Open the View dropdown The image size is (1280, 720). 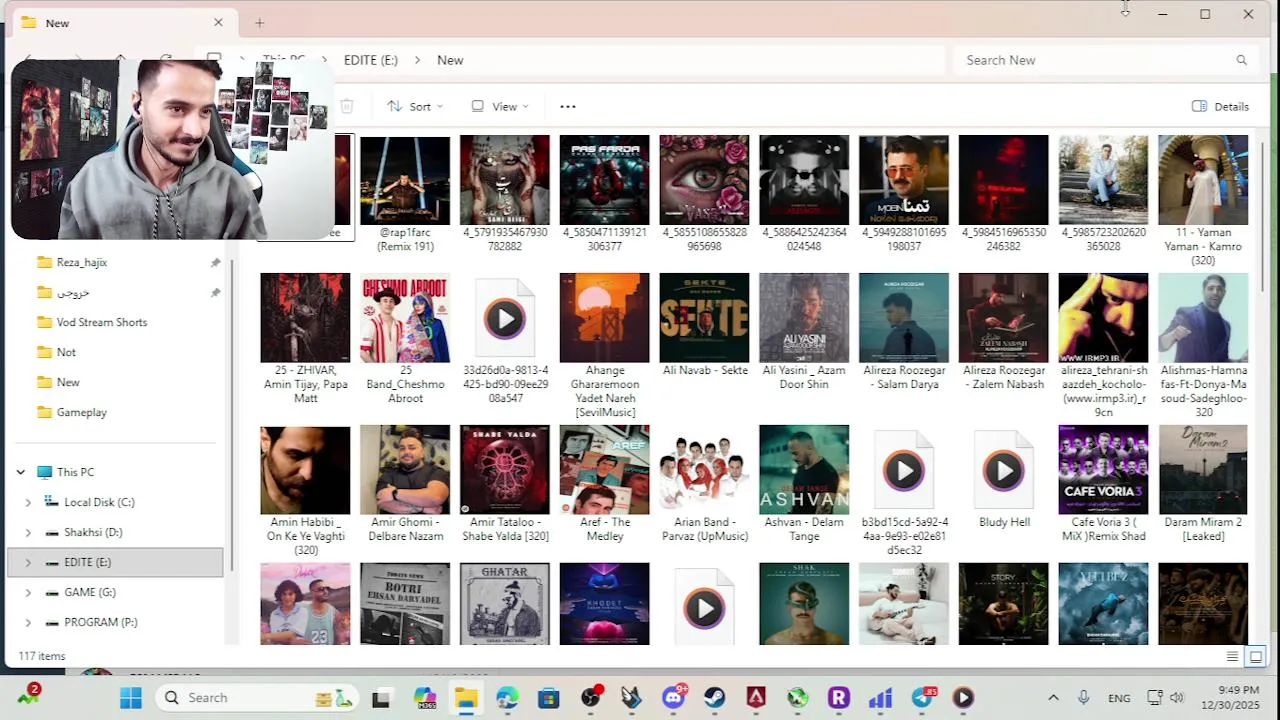click(499, 106)
